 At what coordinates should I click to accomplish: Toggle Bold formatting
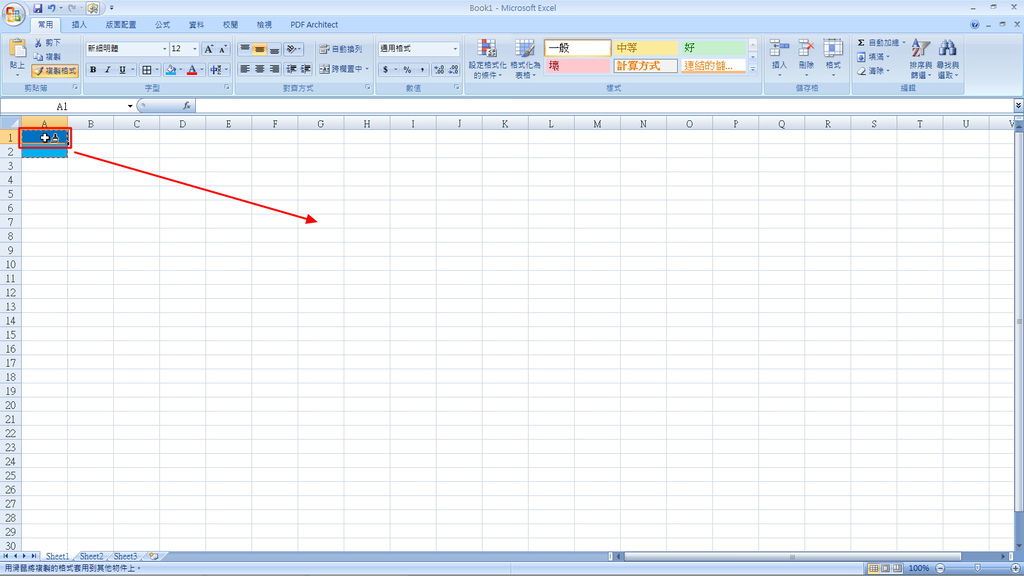pos(93,70)
